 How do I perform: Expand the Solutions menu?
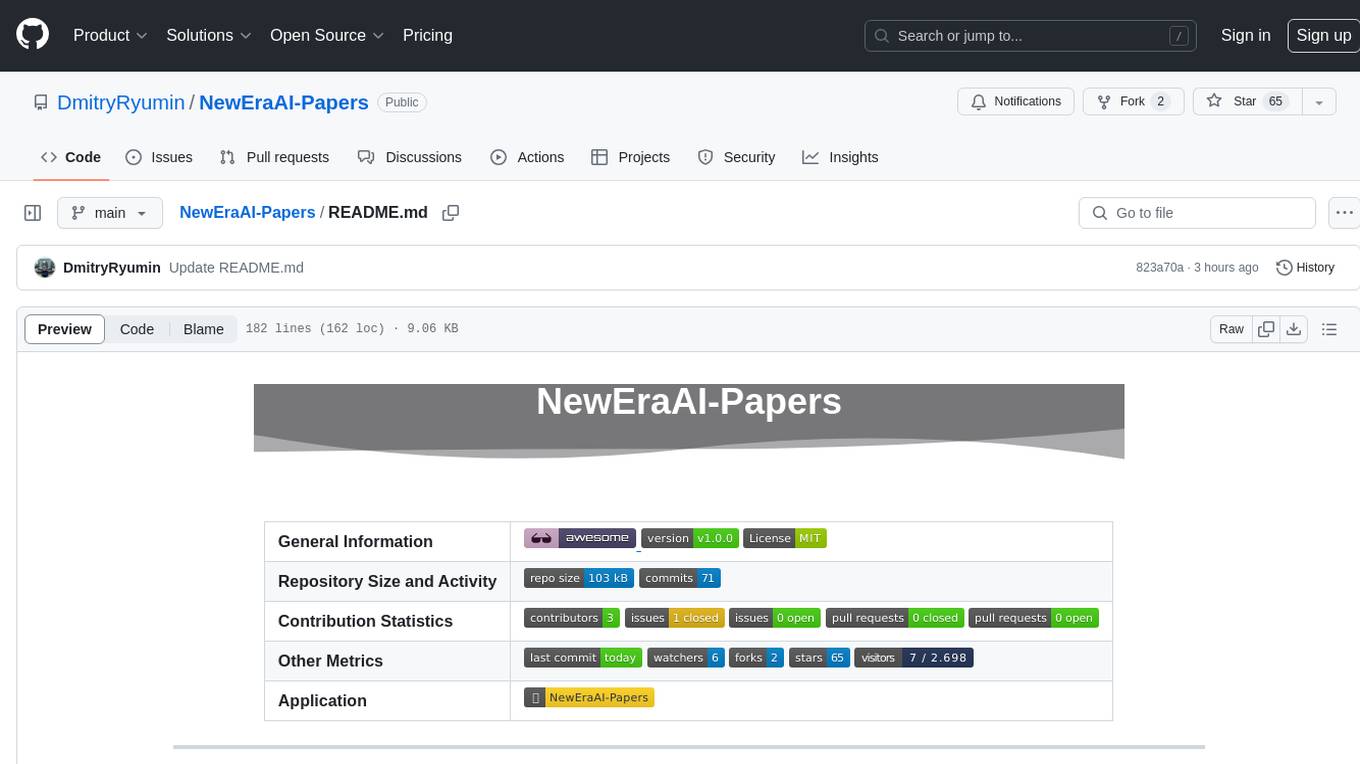point(209,35)
